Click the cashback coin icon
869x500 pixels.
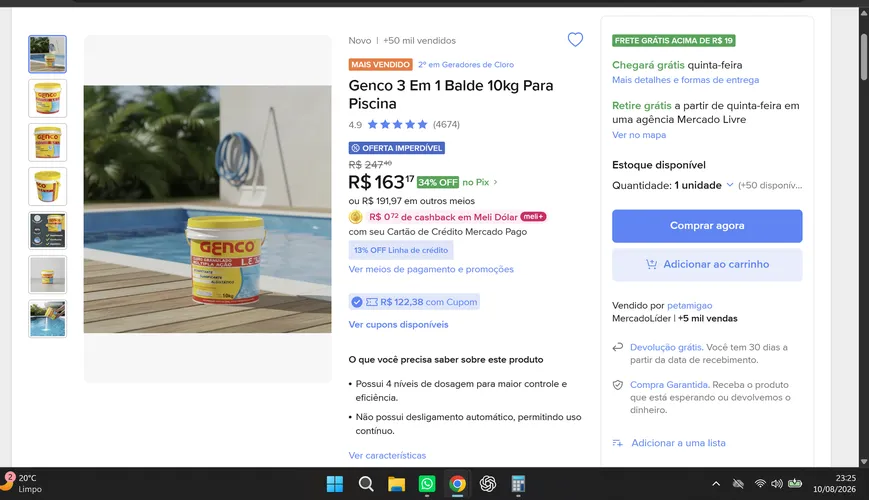(x=355, y=217)
